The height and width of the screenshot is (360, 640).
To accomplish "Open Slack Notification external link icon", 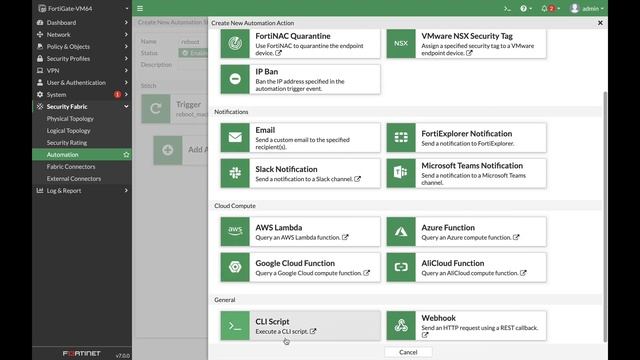I will click(x=358, y=179).
